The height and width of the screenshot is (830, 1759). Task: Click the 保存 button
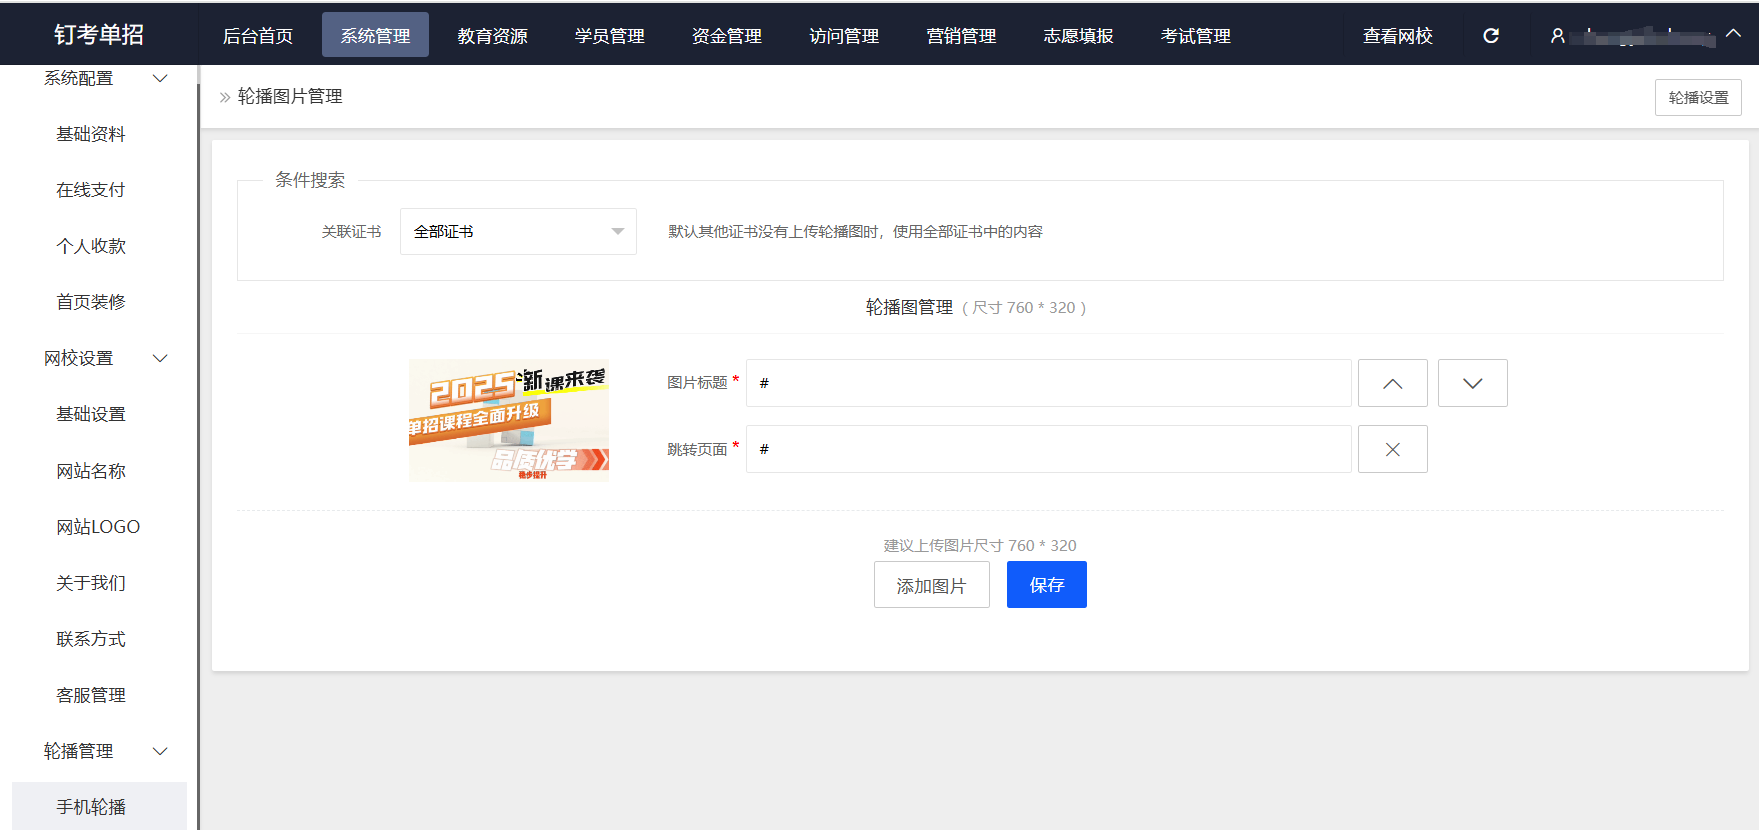[x=1046, y=585]
